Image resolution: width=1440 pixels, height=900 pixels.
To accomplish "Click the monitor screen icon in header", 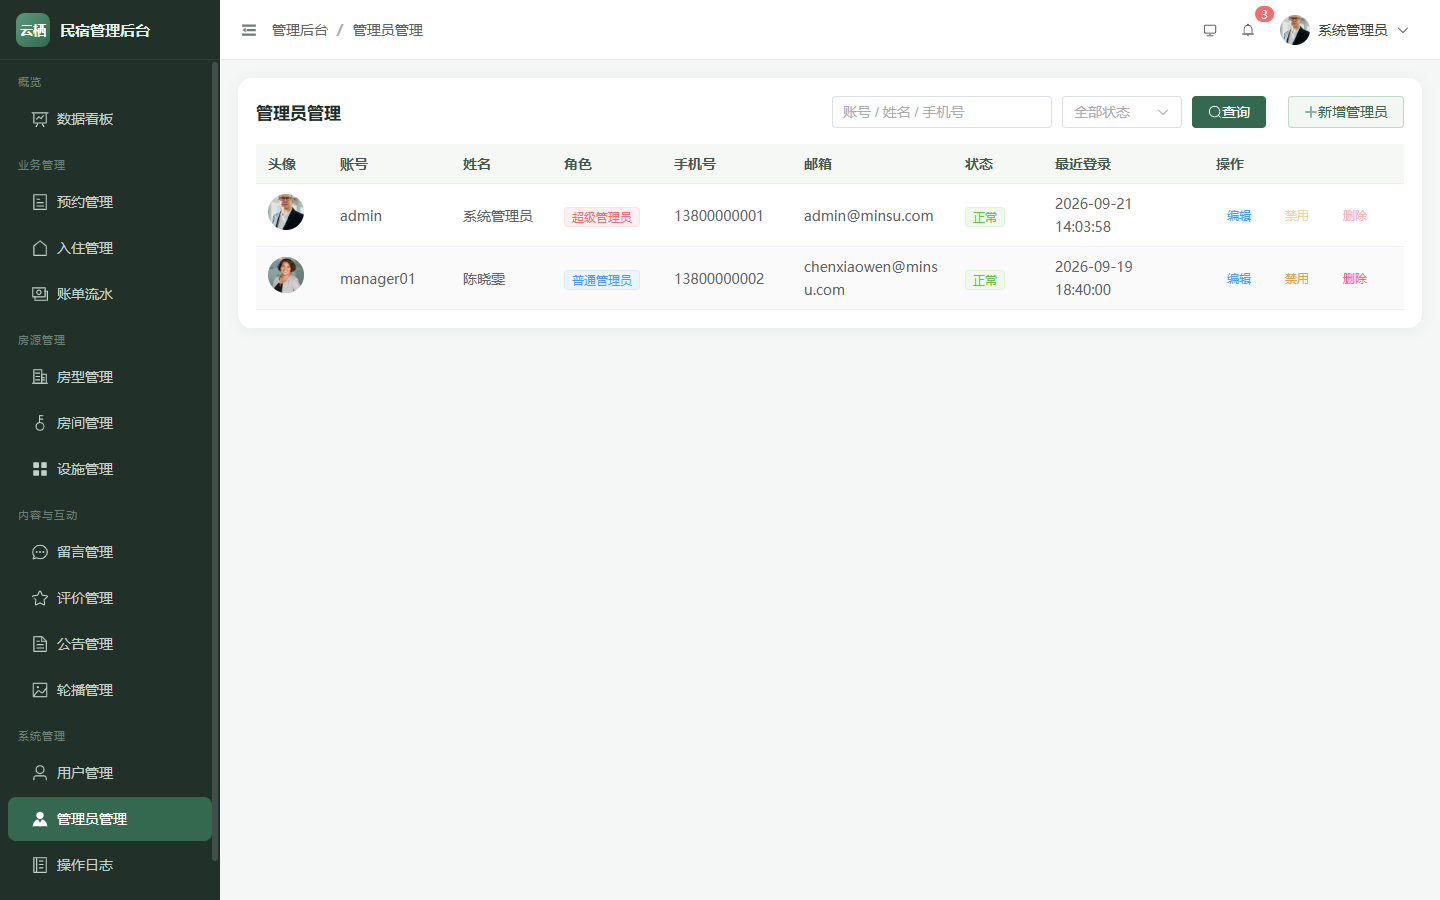I will (x=1210, y=30).
